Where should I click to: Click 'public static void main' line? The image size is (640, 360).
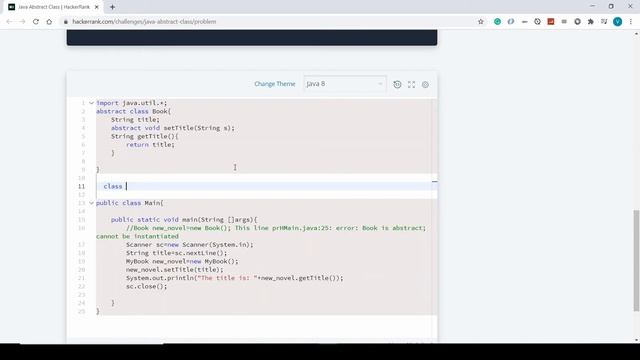coord(184,220)
